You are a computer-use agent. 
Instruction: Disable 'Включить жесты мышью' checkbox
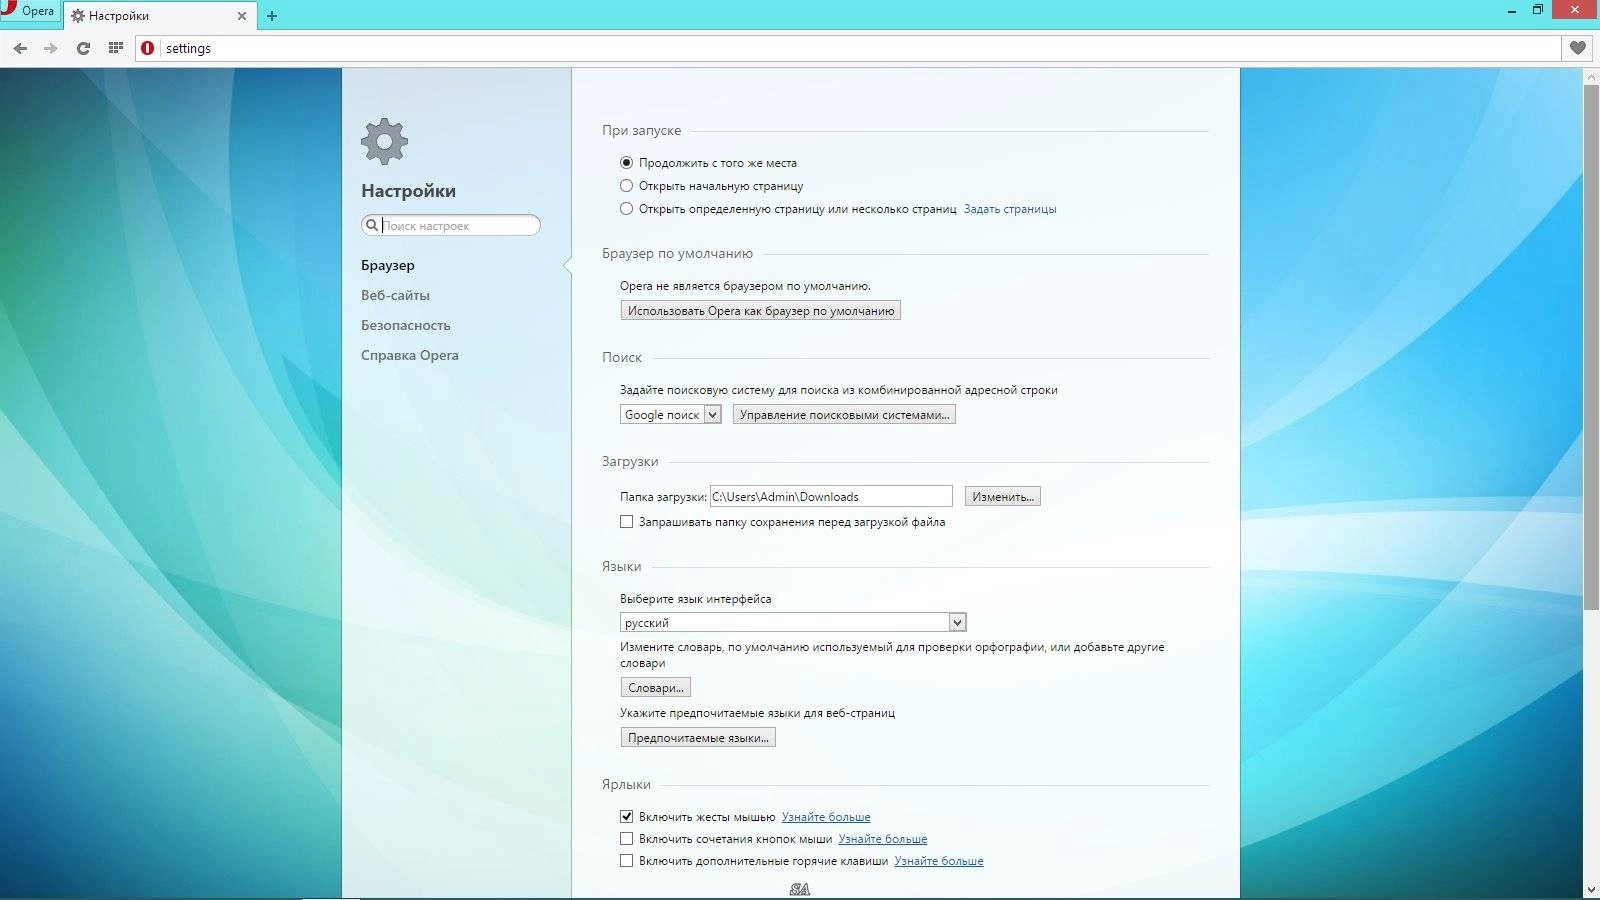point(626,816)
